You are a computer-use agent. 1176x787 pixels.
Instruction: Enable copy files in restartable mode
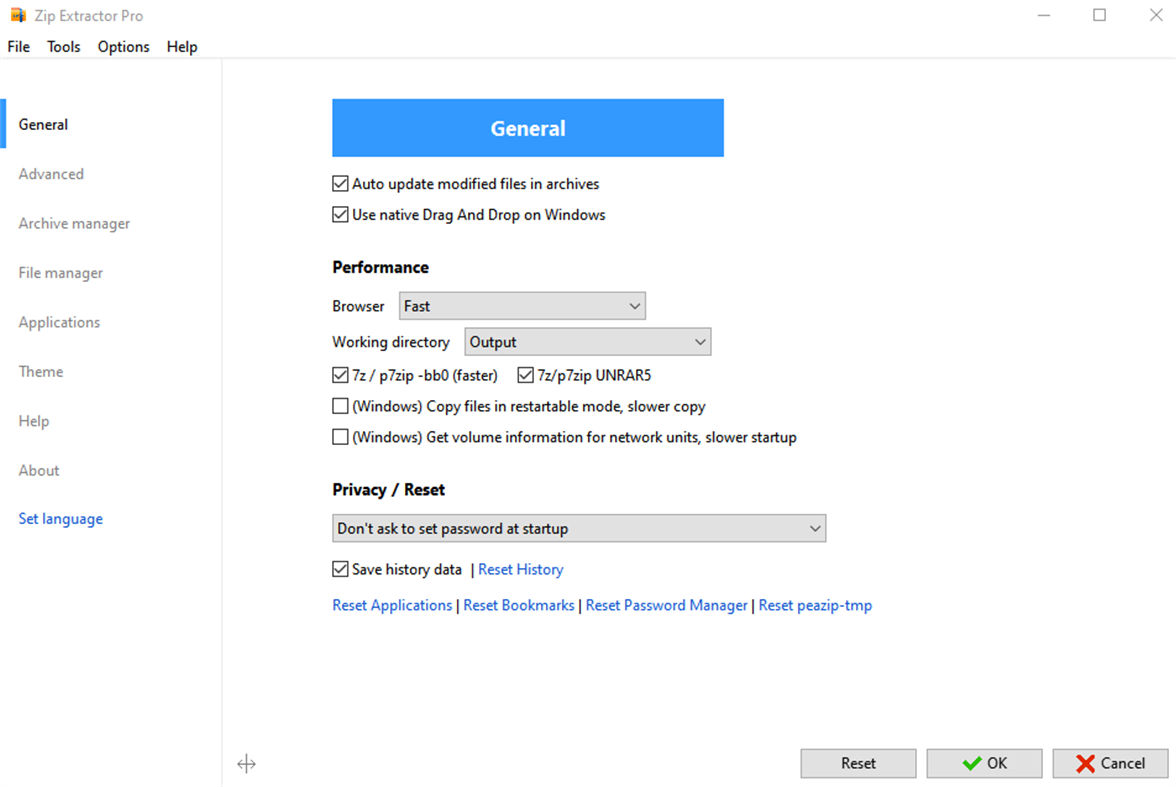tap(340, 406)
